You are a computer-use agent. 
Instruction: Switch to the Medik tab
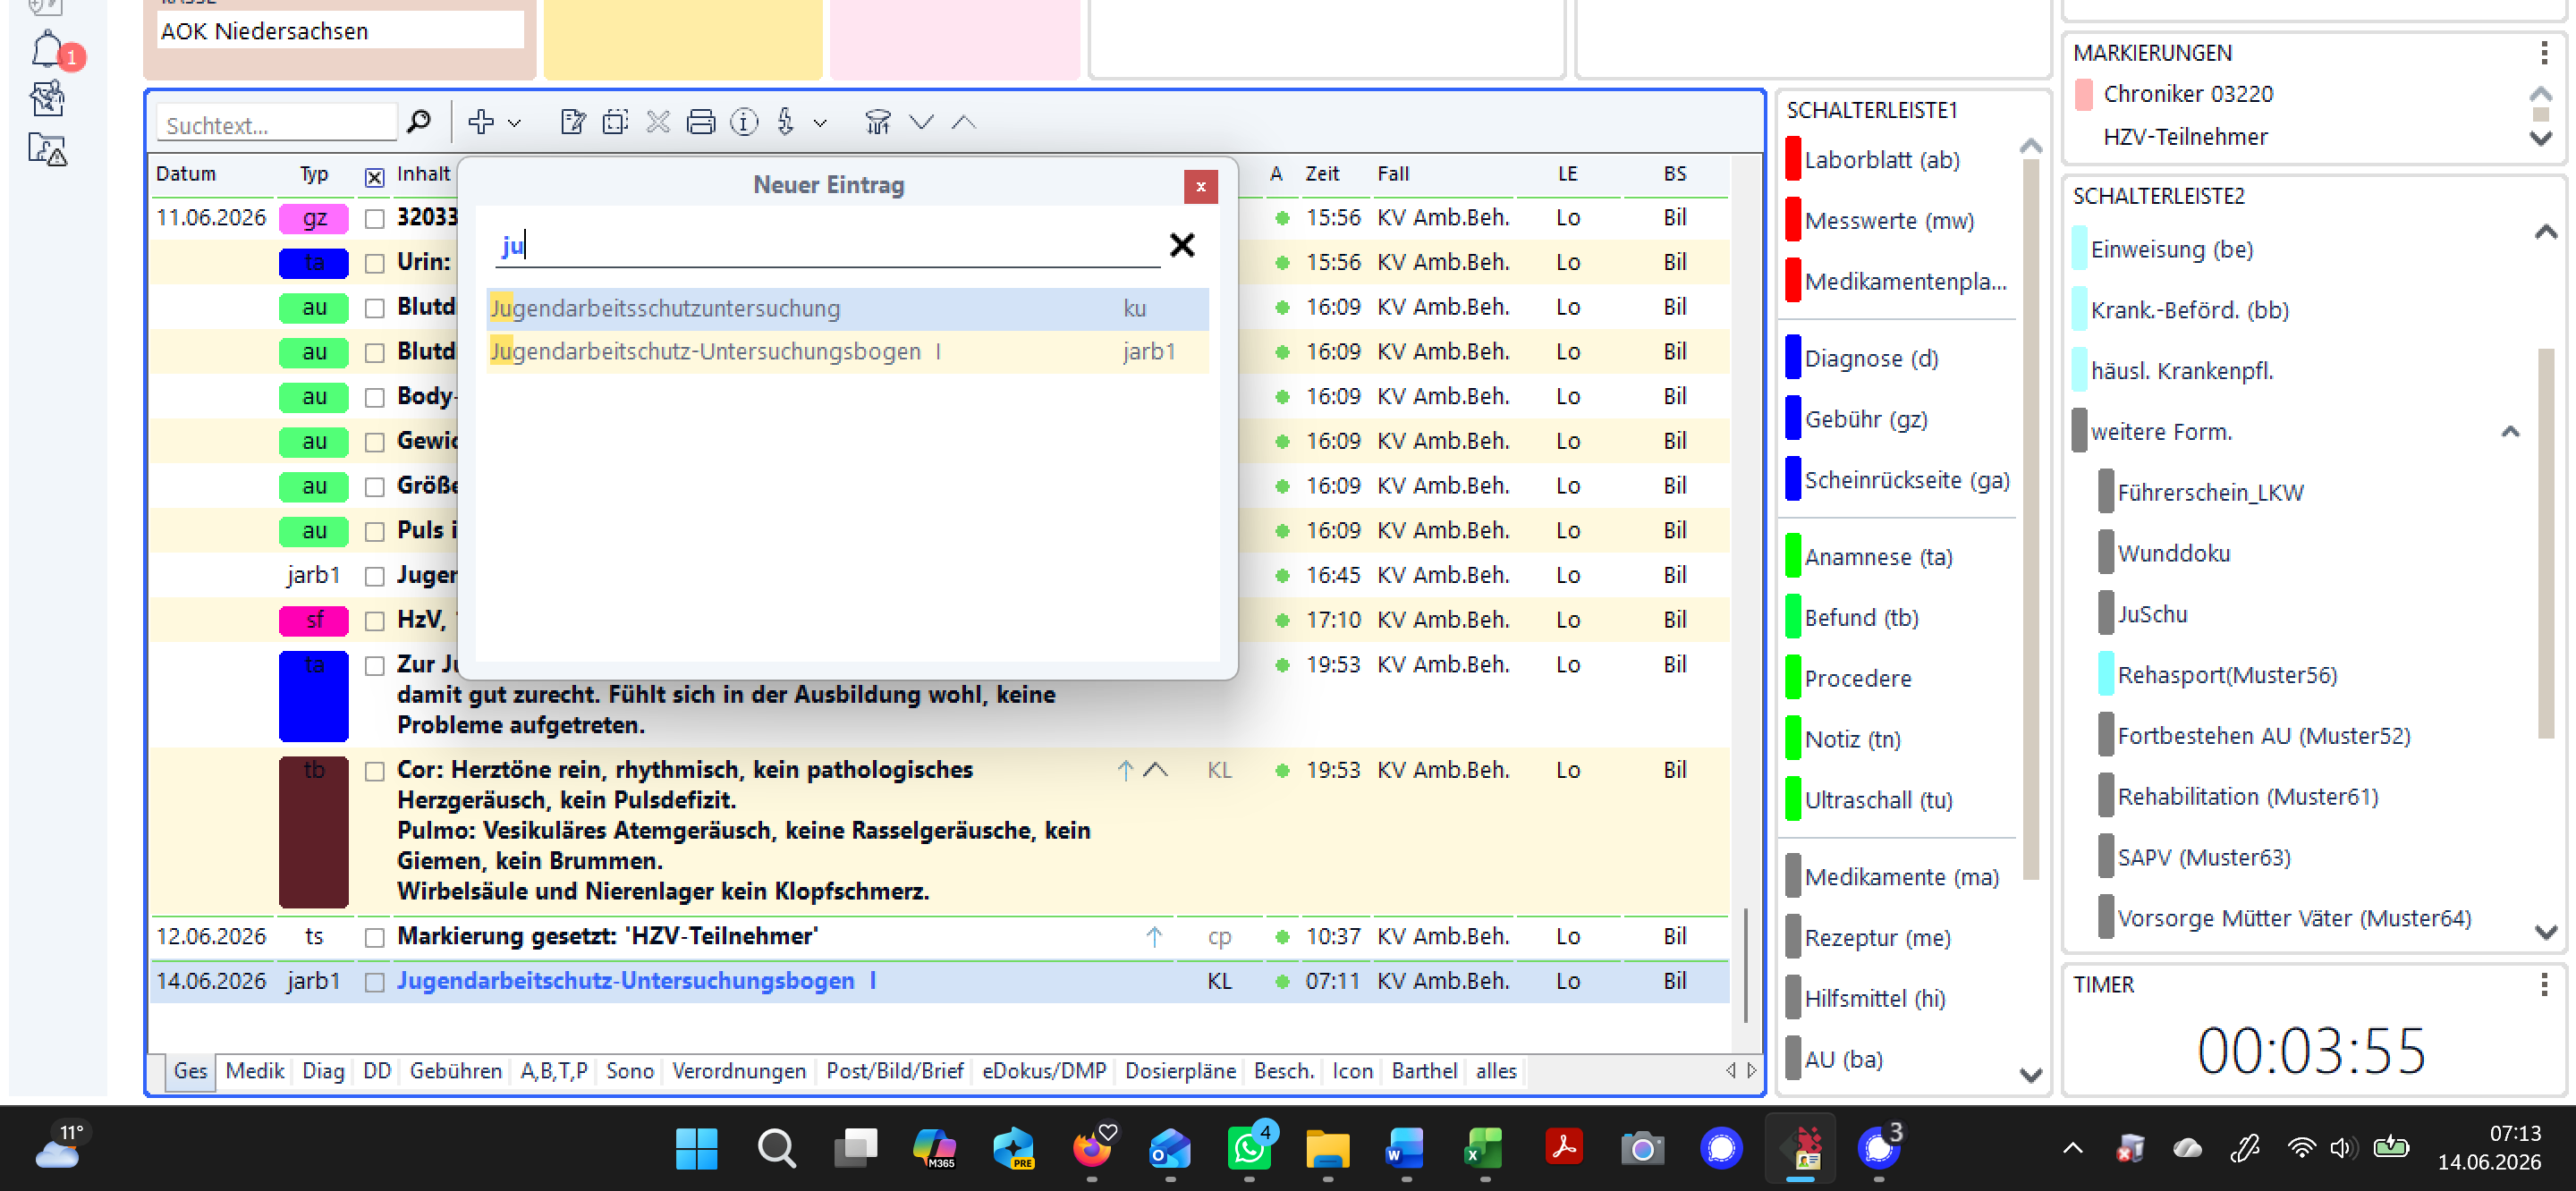pyautogui.click(x=254, y=1070)
